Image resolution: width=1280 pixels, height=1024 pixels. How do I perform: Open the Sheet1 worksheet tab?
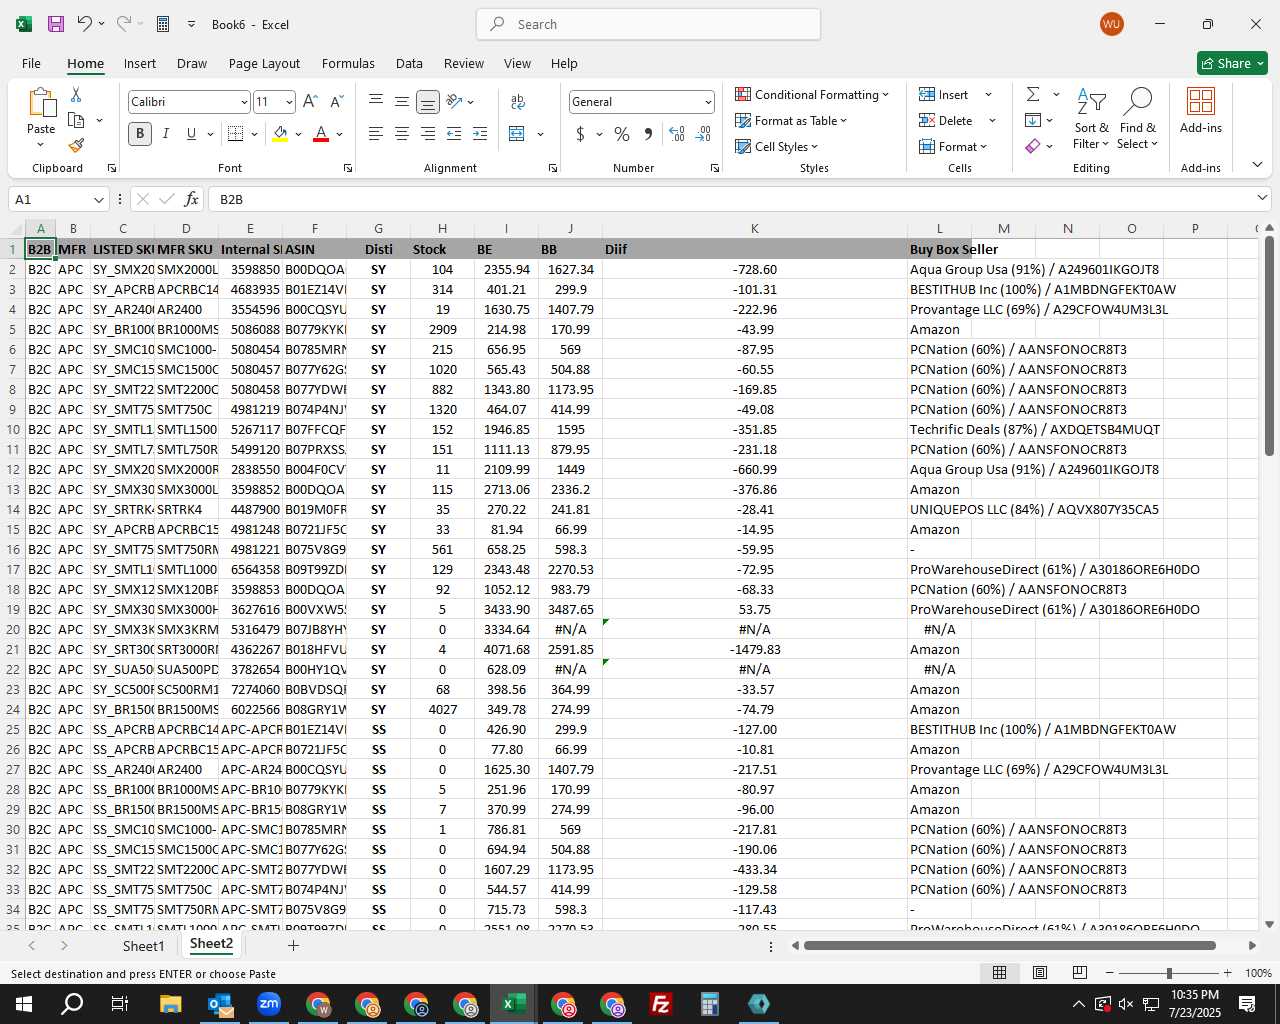(x=143, y=945)
